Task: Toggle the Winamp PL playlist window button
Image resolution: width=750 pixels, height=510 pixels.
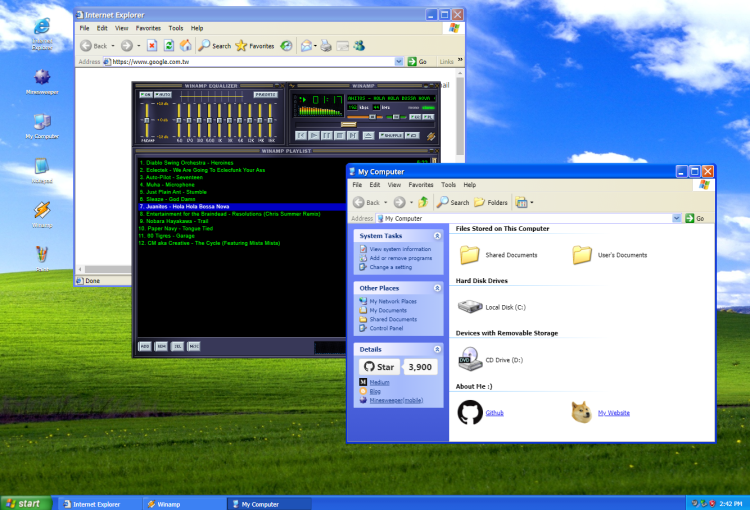Action: pyautogui.click(x=428, y=117)
